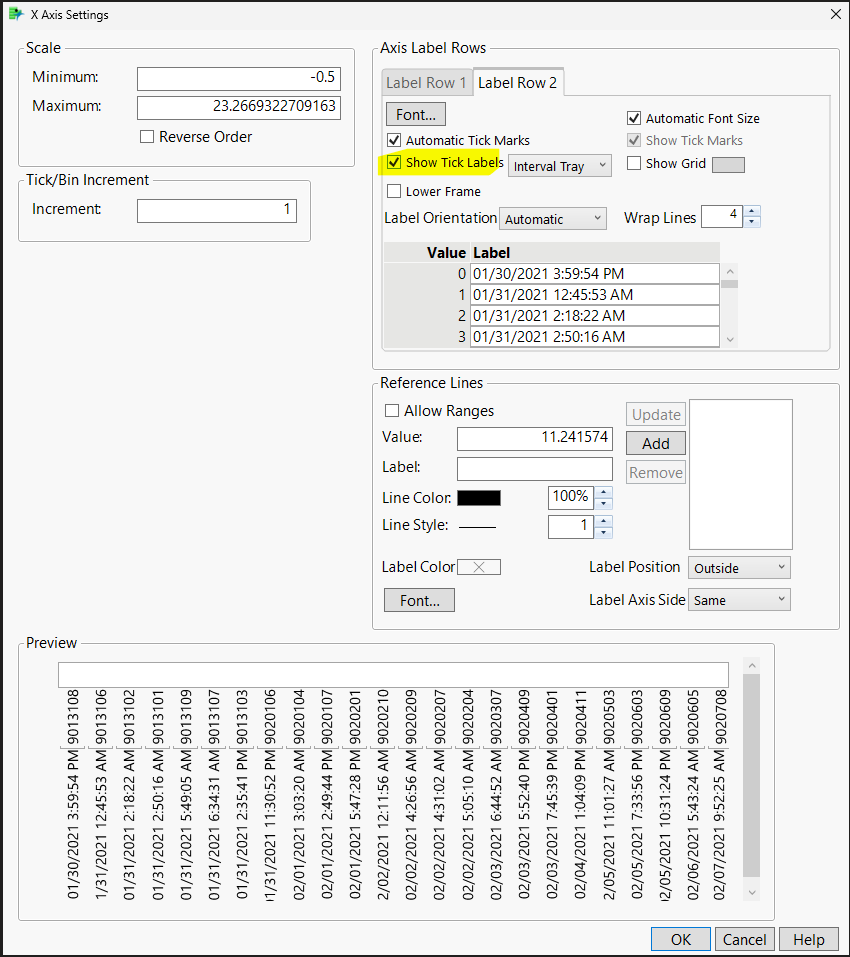Click the Wrap Lines value field
This screenshot has width=850, height=957.
722,217
